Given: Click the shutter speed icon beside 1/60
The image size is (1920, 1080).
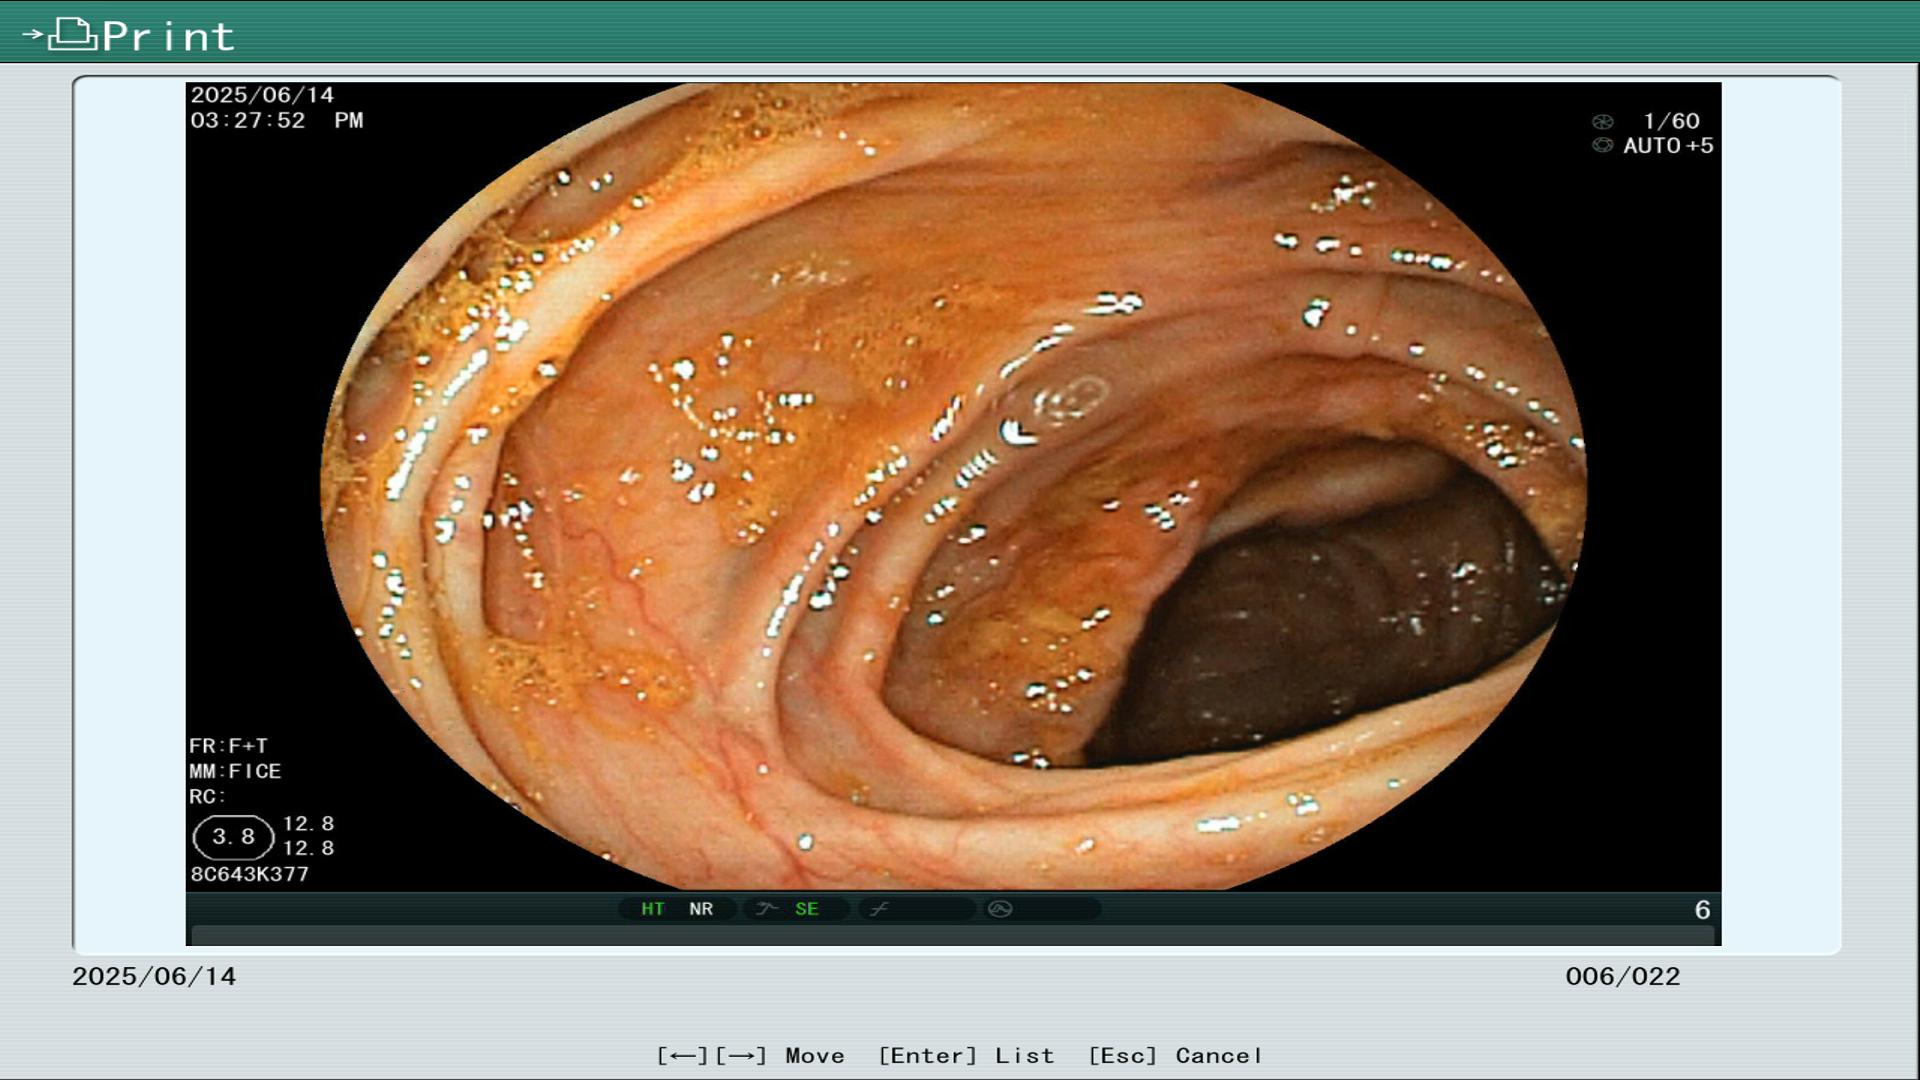Looking at the screenshot, I should [1603, 122].
